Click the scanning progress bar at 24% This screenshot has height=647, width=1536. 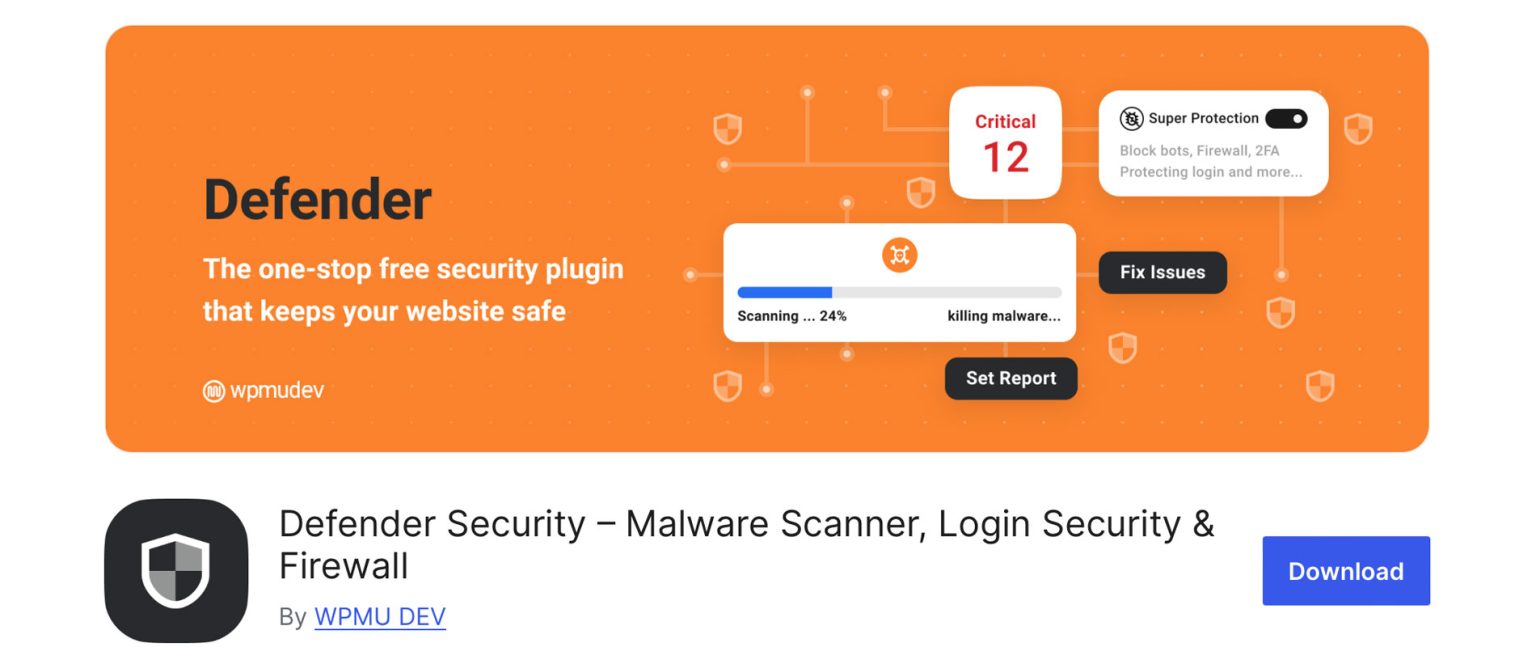[899, 292]
